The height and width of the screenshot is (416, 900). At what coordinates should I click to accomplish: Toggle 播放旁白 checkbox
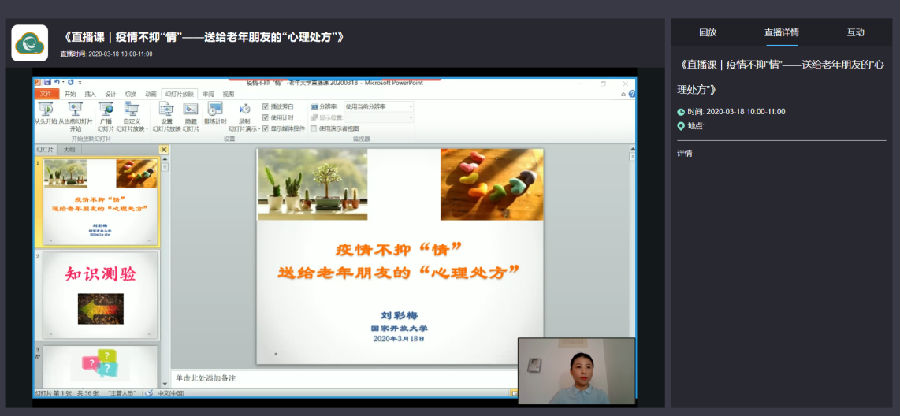[266, 105]
